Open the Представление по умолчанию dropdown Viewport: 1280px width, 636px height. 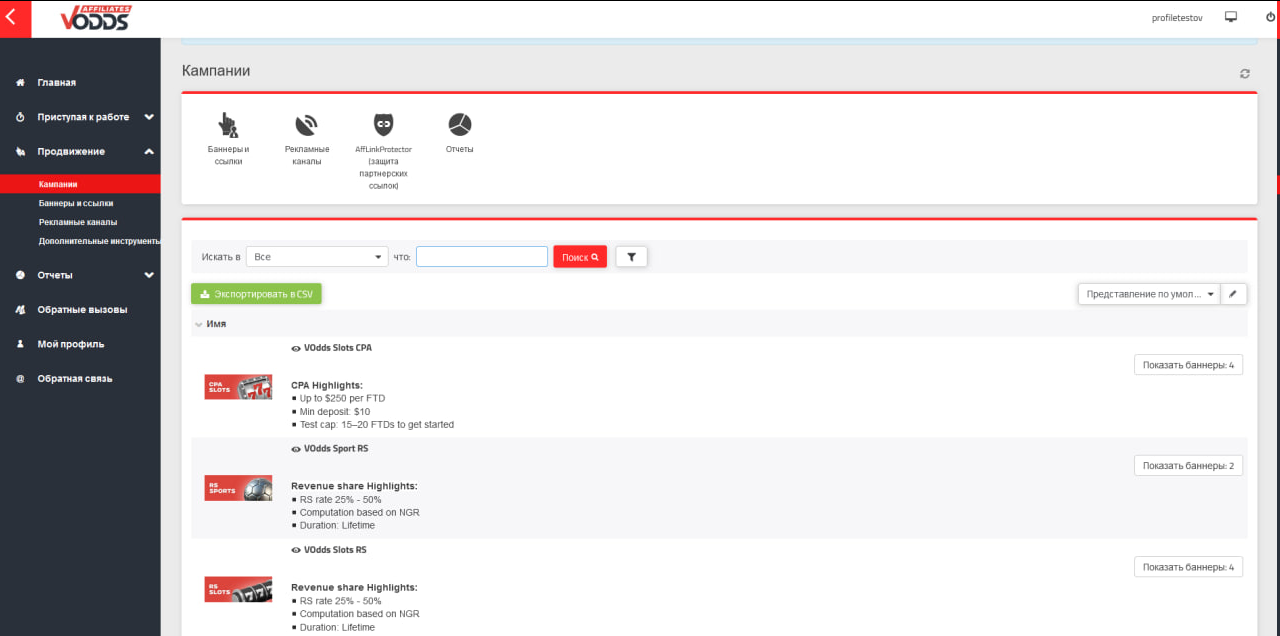tap(1147, 293)
